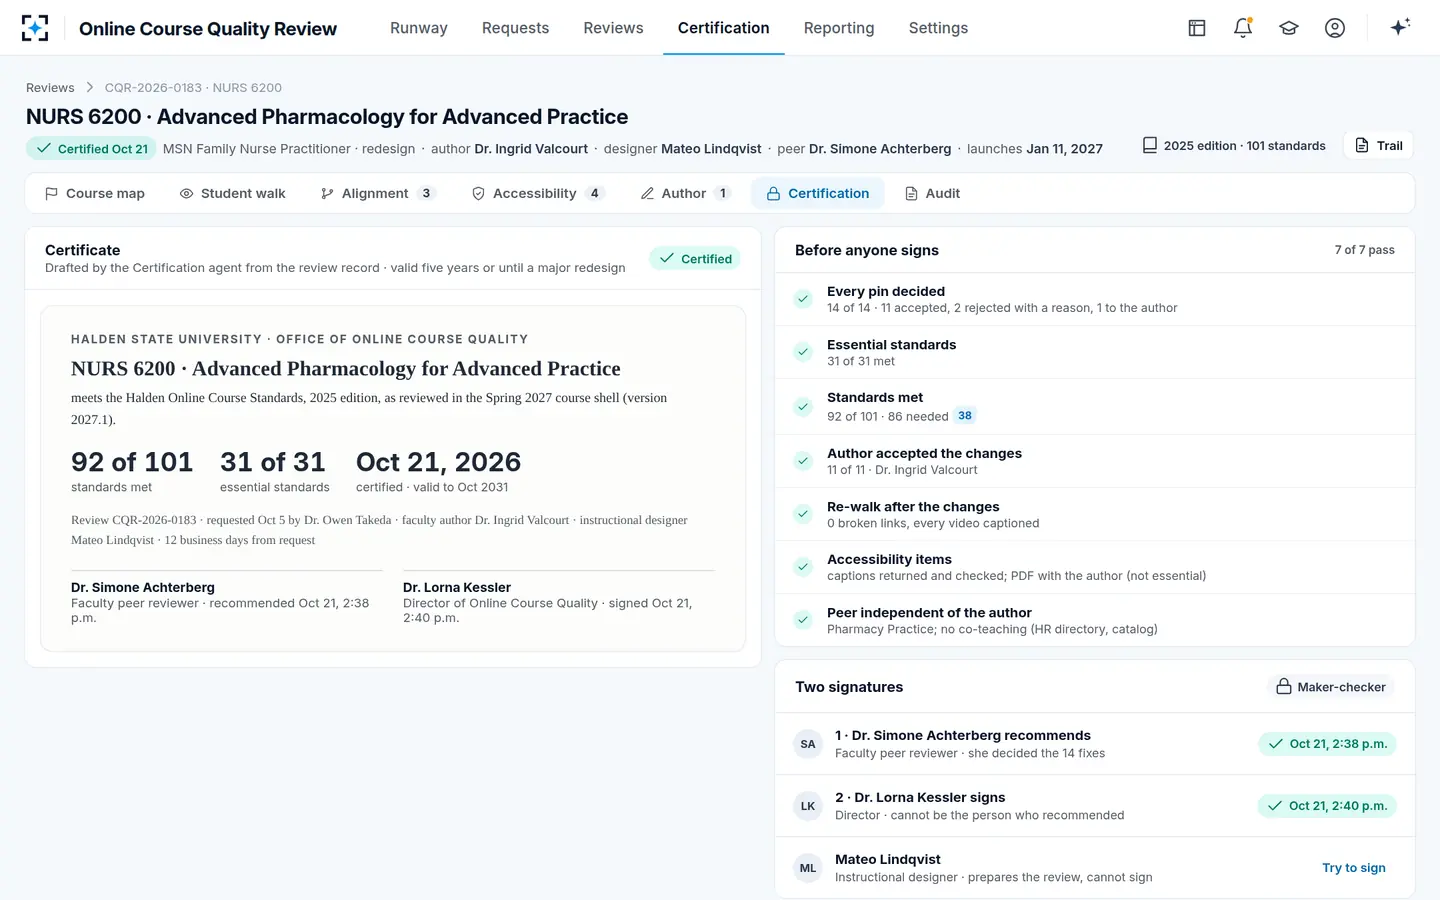Click the LK avatar for Dr. Lorna Kessler
The image size is (1440, 900).
pyautogui.click(x=808, y=806)
